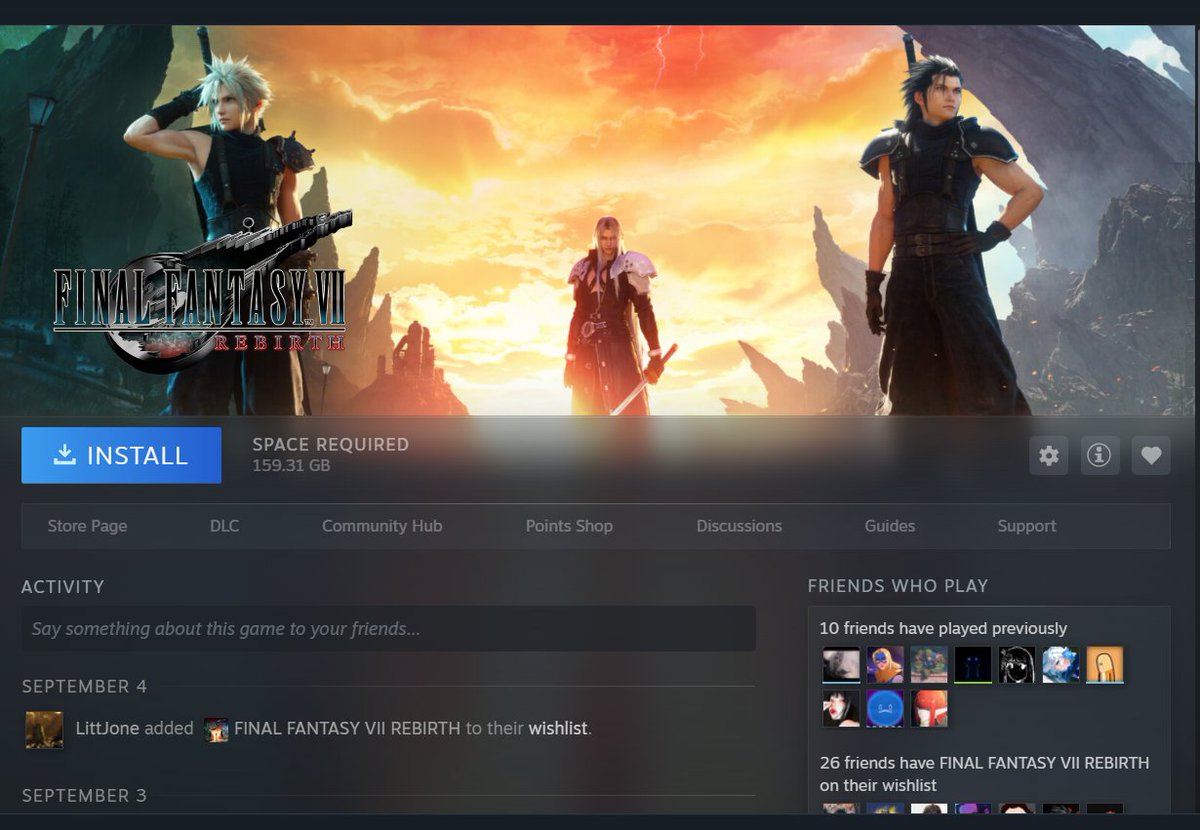
Task: Open the blonde masked superhero friend avatar
Action: [x=885, y=664]
